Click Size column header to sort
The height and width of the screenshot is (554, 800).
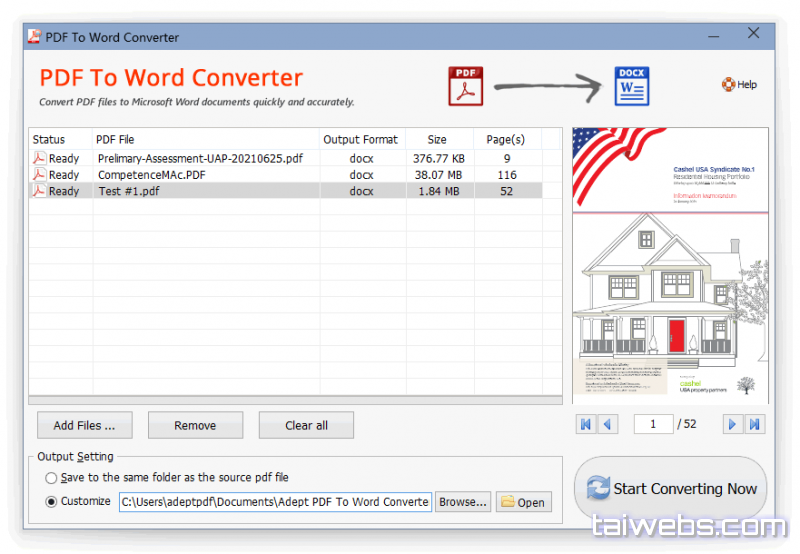(x=437, y=140)
